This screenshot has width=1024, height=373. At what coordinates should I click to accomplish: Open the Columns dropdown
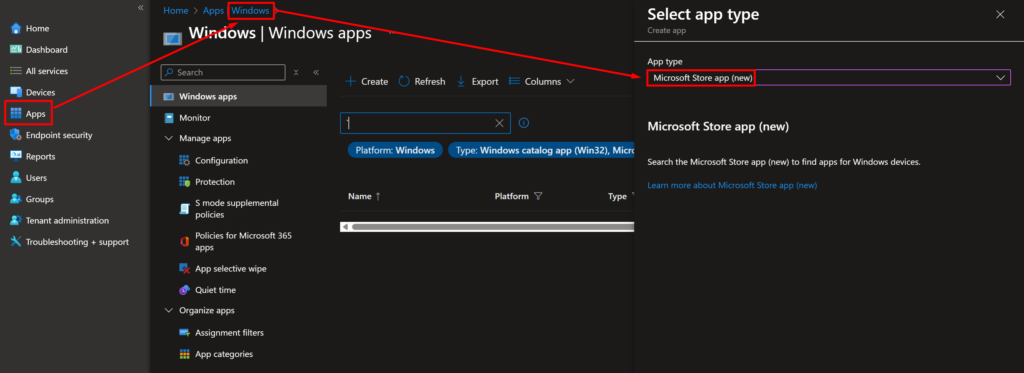541,82
